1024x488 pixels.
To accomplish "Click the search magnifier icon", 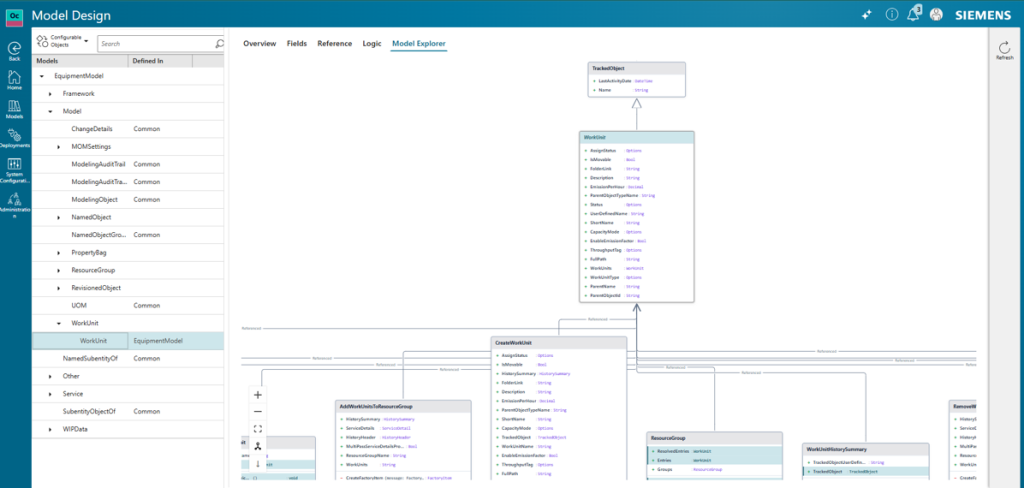I will click(219, 44).
